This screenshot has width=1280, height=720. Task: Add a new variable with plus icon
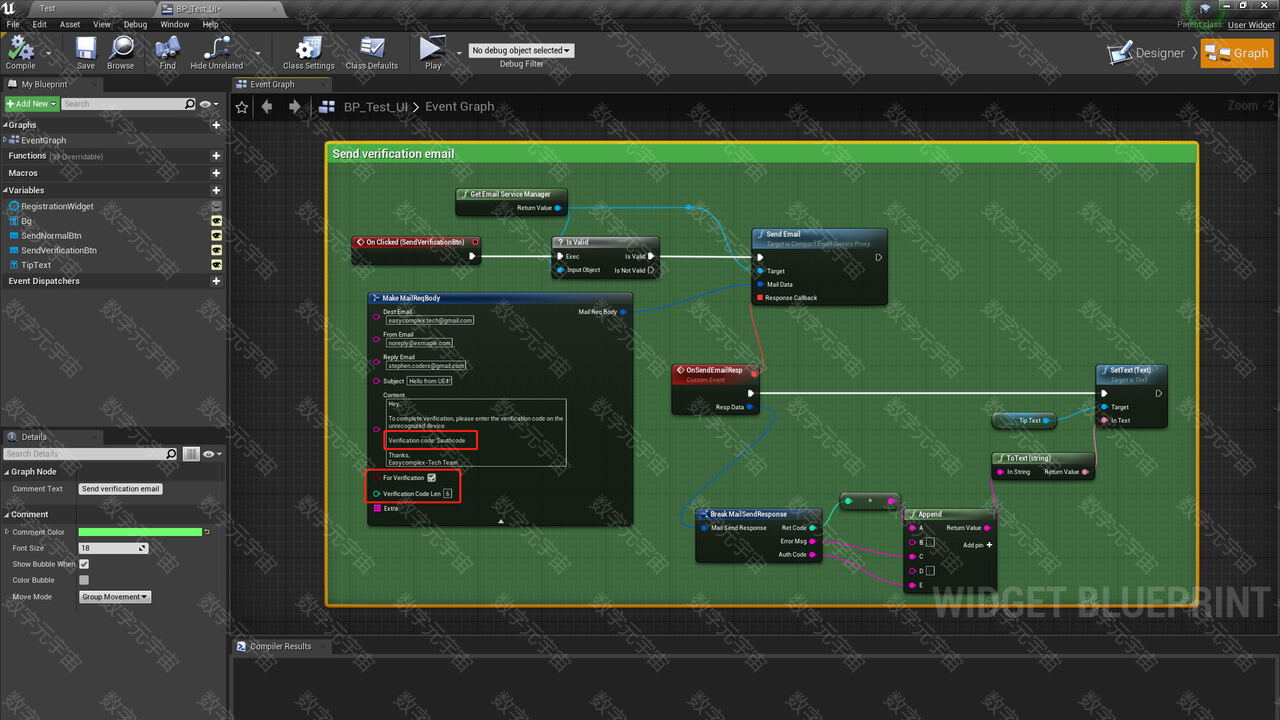pos(216,190)
